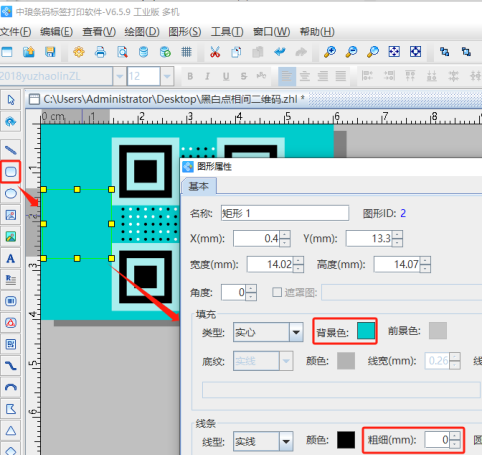Click the cyan 背景色 color swatch
Screen dimensions: 483x455
pyautogui.click(x=366, y=331)
